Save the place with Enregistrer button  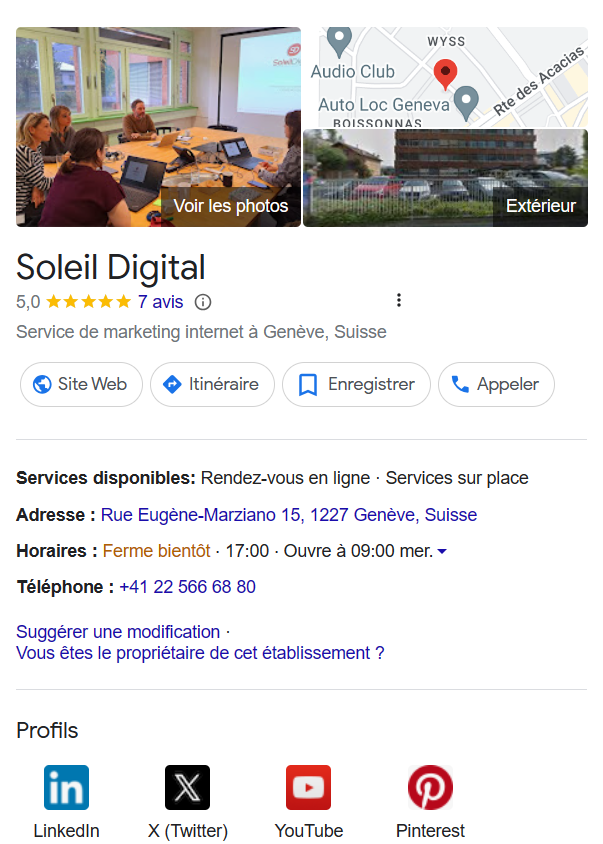[356, 384]
